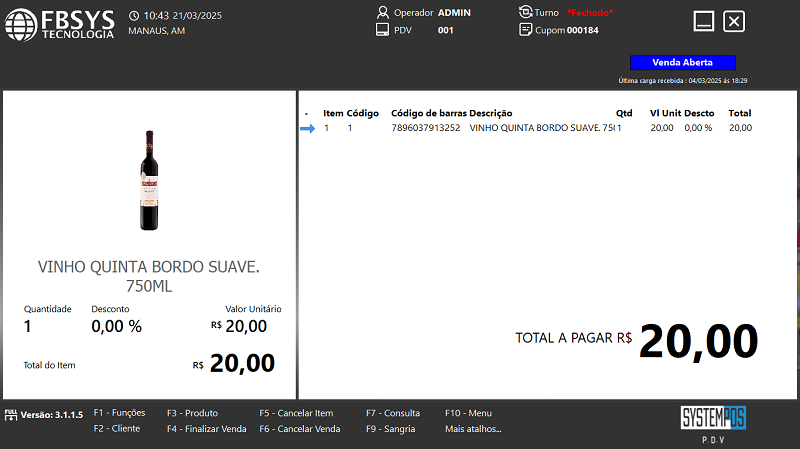Open F1 - Funções shortcut
Image resolution: width=800 pixels, height=449 pixels.
(x=119, y=413)
